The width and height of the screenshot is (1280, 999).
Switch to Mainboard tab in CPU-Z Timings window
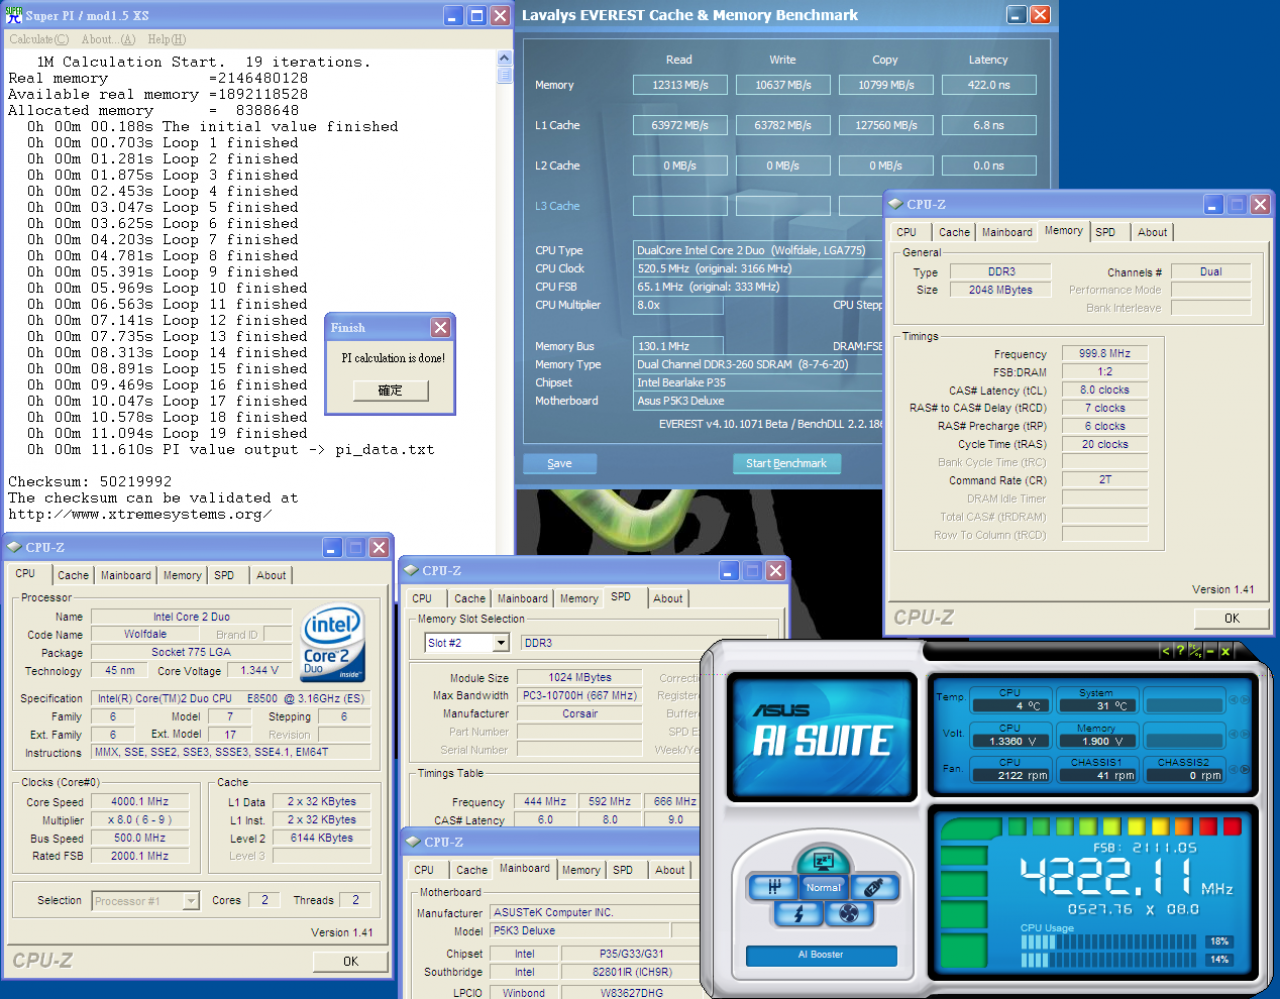point(1007,232)
